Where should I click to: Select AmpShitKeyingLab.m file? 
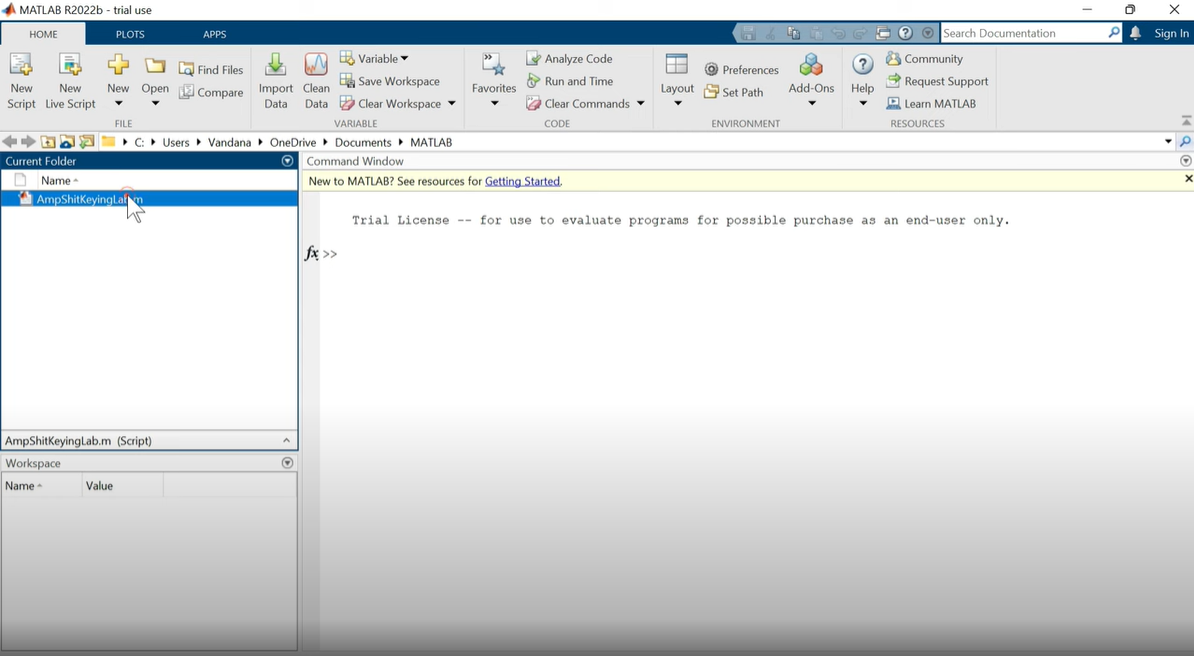149,199
